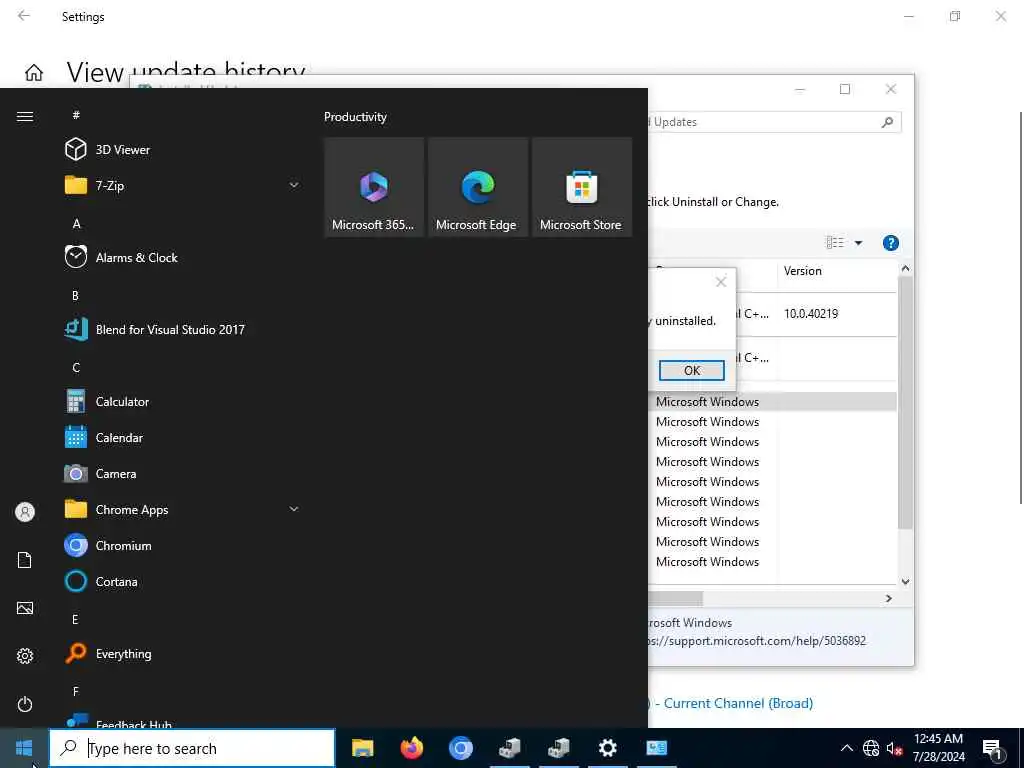Open the support.microsoft.com help link
1024x768 pixels.
(757, 641)
